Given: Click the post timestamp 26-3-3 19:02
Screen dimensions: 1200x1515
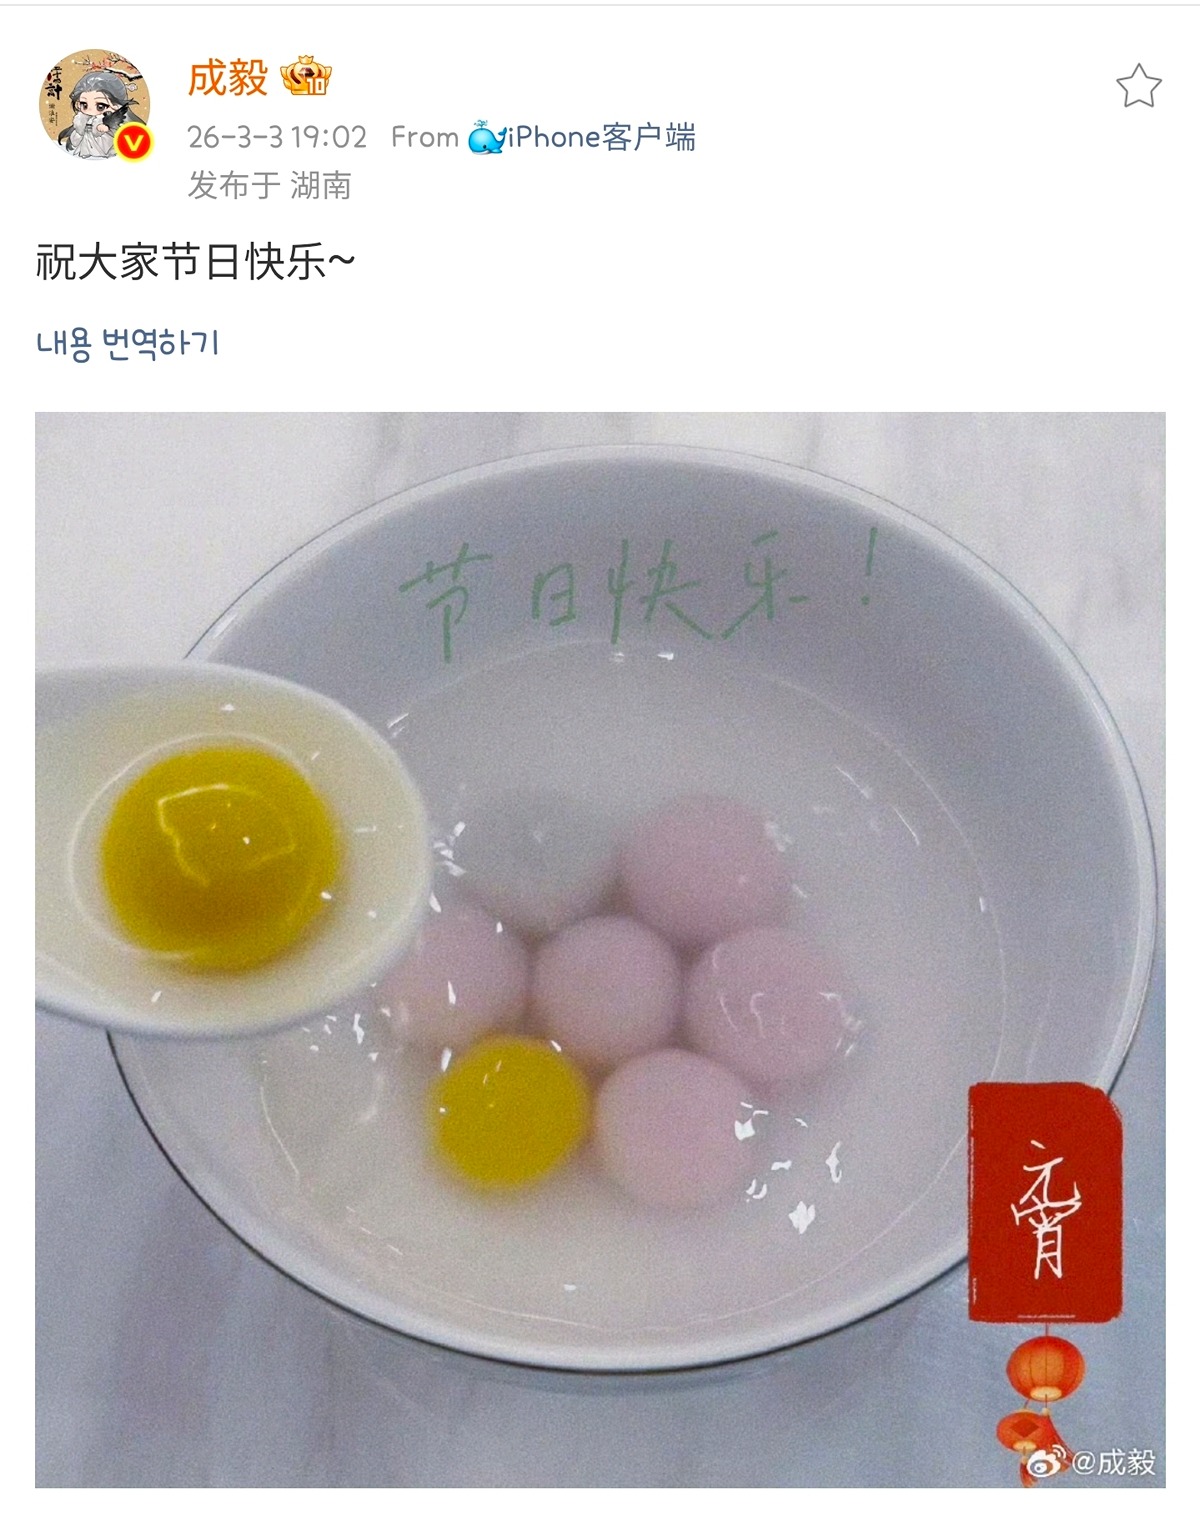Looking at the screenshot, I should [x=277, y=137].
